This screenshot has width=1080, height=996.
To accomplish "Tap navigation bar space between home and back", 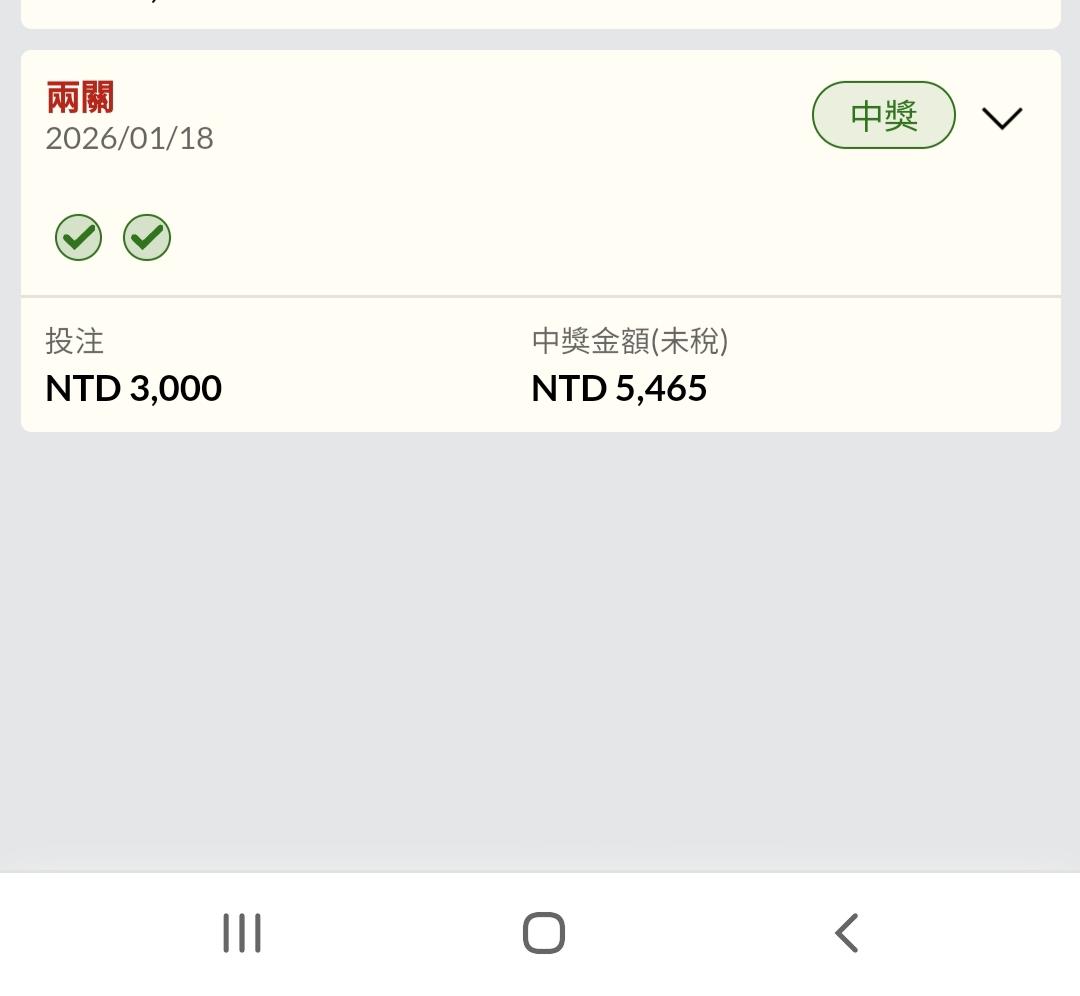I will click(695, 934).
